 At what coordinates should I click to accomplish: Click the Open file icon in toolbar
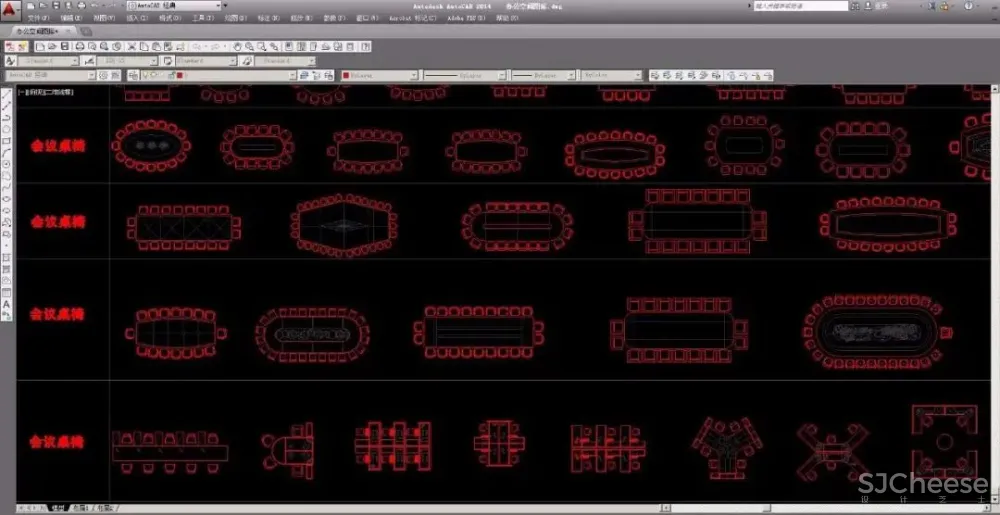coord(52,47)
